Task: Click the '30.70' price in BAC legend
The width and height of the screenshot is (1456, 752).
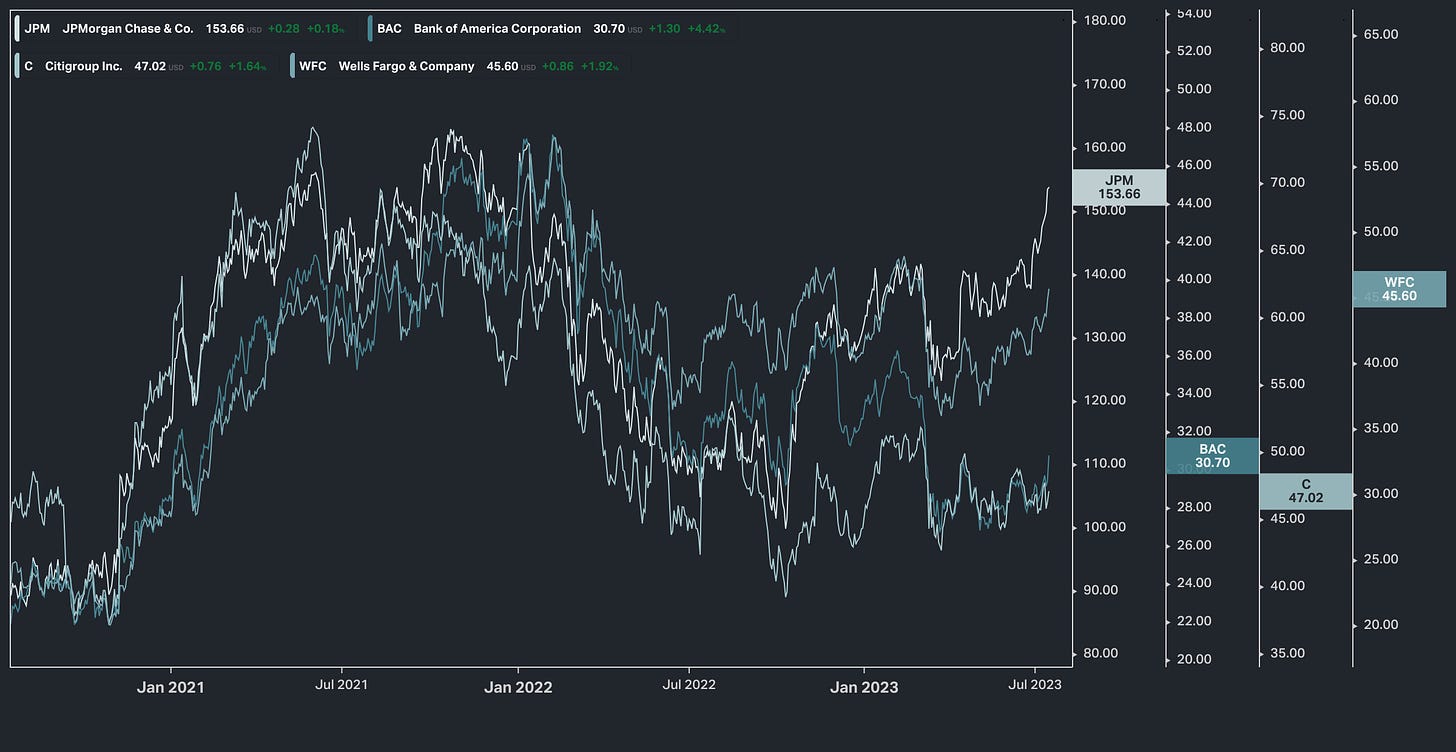Action: click(609, 29)
